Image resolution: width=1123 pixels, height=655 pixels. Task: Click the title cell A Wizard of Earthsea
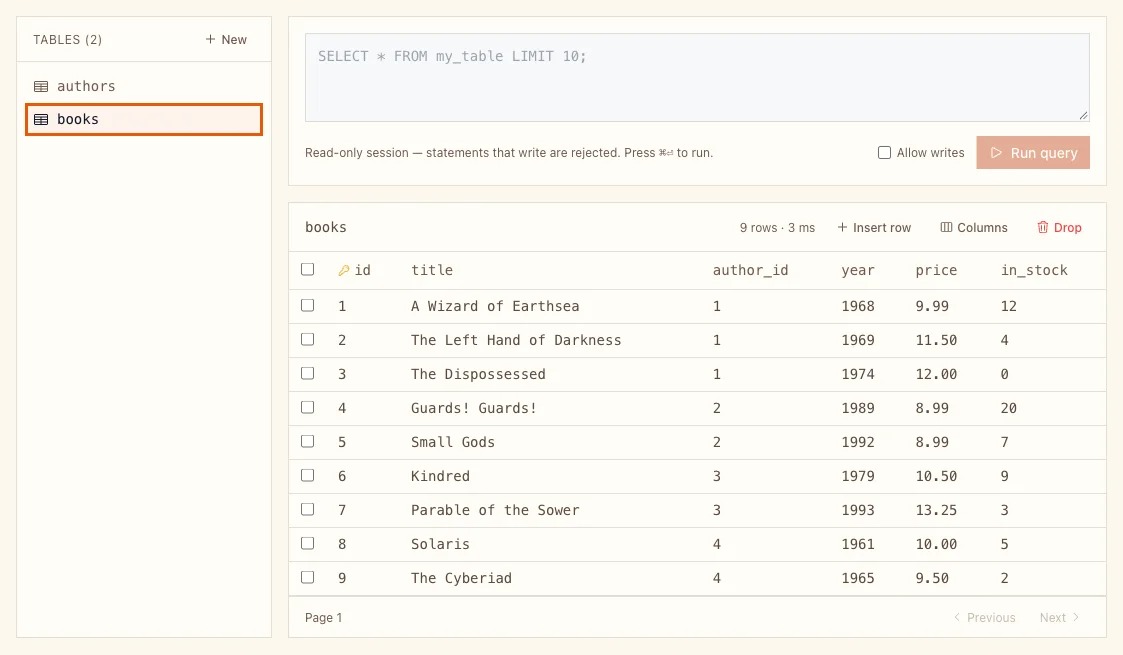point(495,306)
